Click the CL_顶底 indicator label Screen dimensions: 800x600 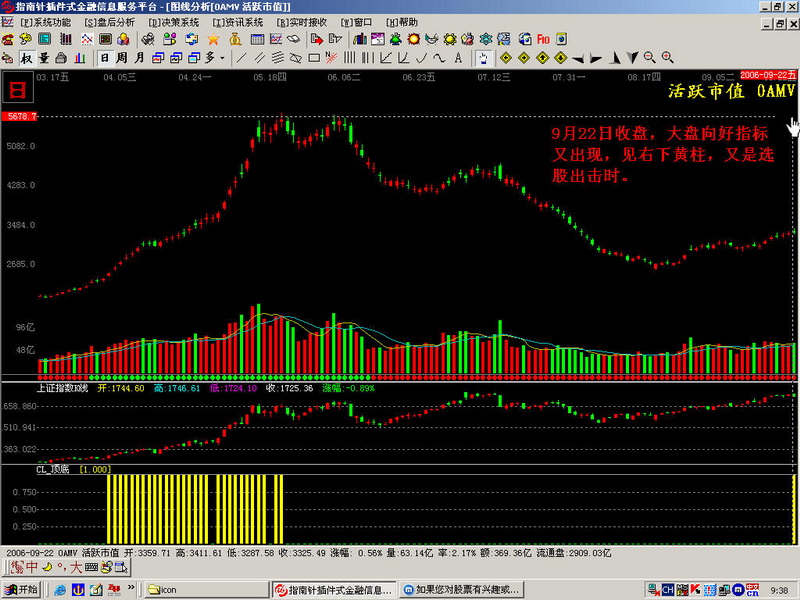pos(53,469)
